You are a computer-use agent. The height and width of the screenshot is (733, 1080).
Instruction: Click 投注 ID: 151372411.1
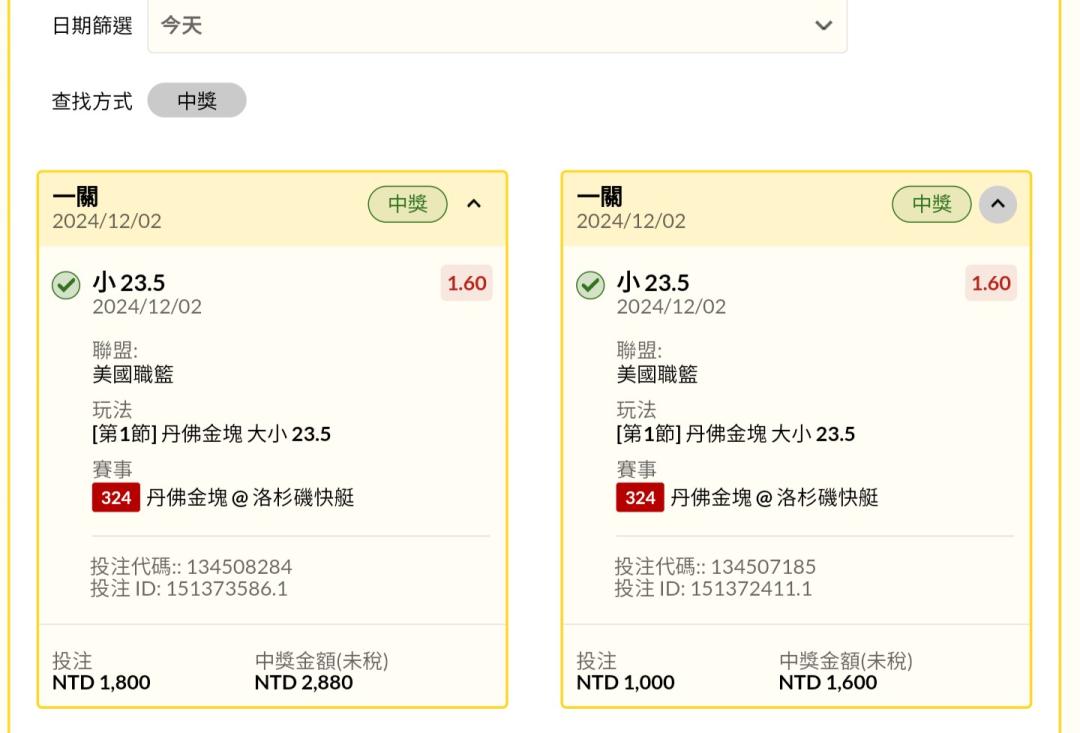point(713,588)
